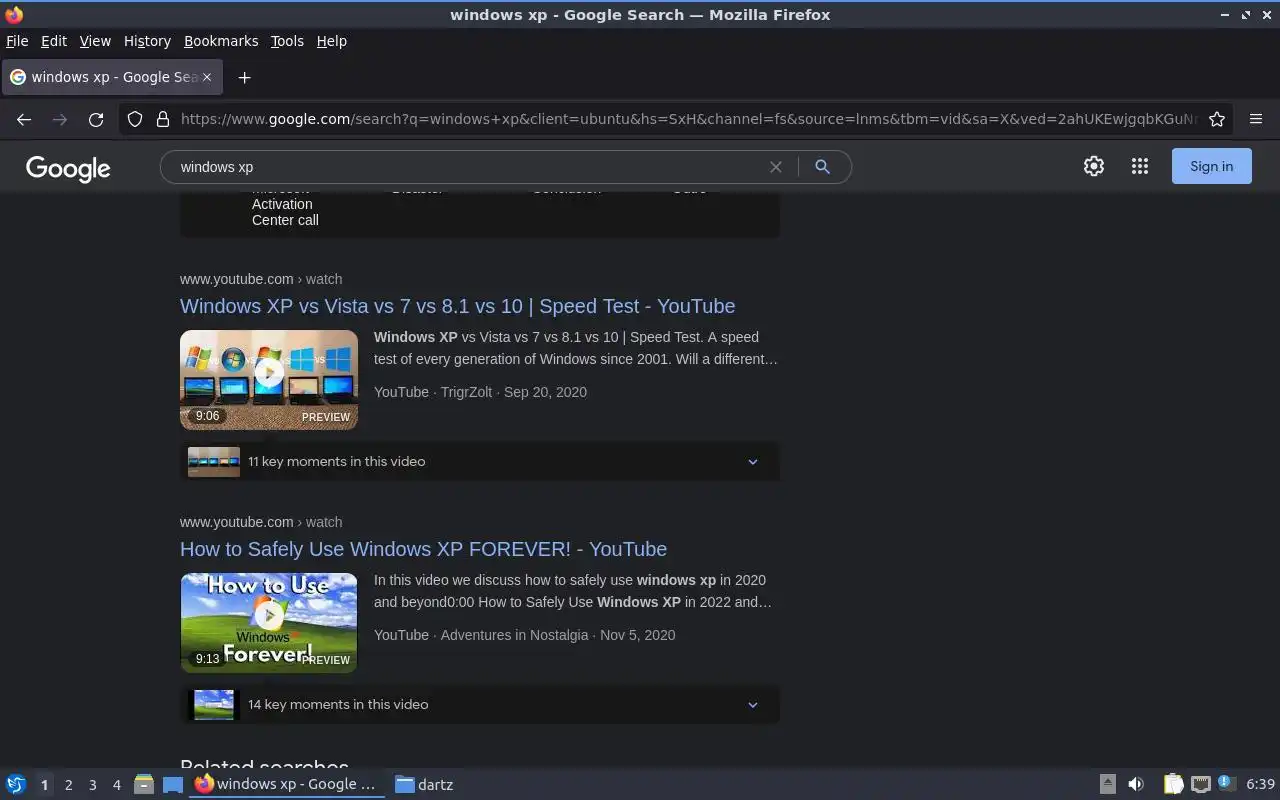The width and height of the screenshot is (1280, 800).
Task: Reload the current page
Action: 96,119
